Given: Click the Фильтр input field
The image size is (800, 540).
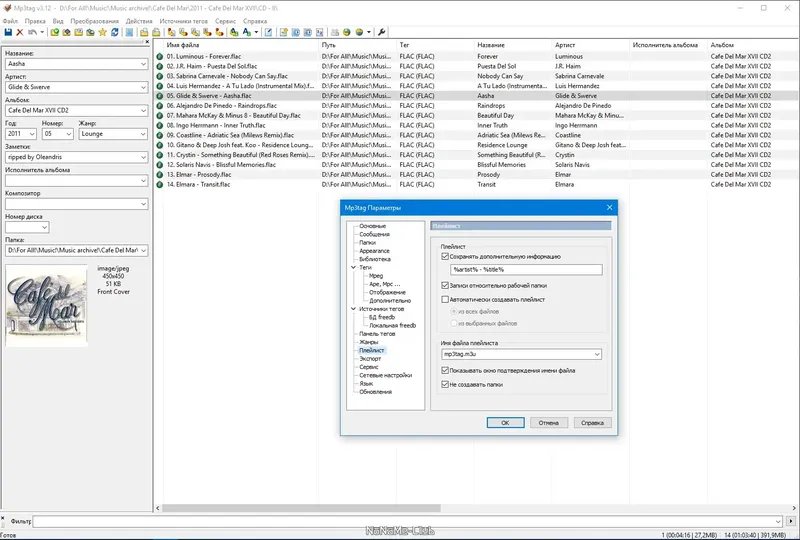Looking at the screenshot, I should point(406,521).
